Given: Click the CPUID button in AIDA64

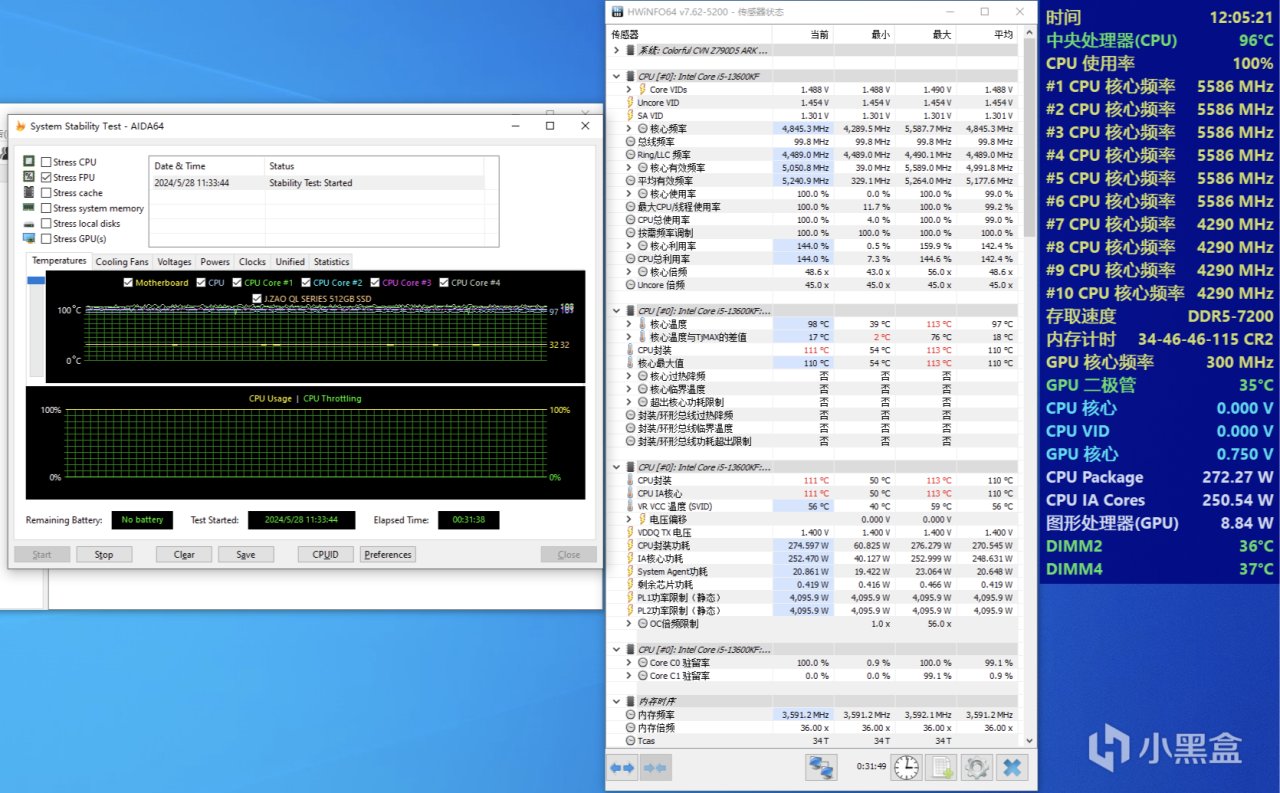Looking at the screenshot, I should click(x=326, y=554).
